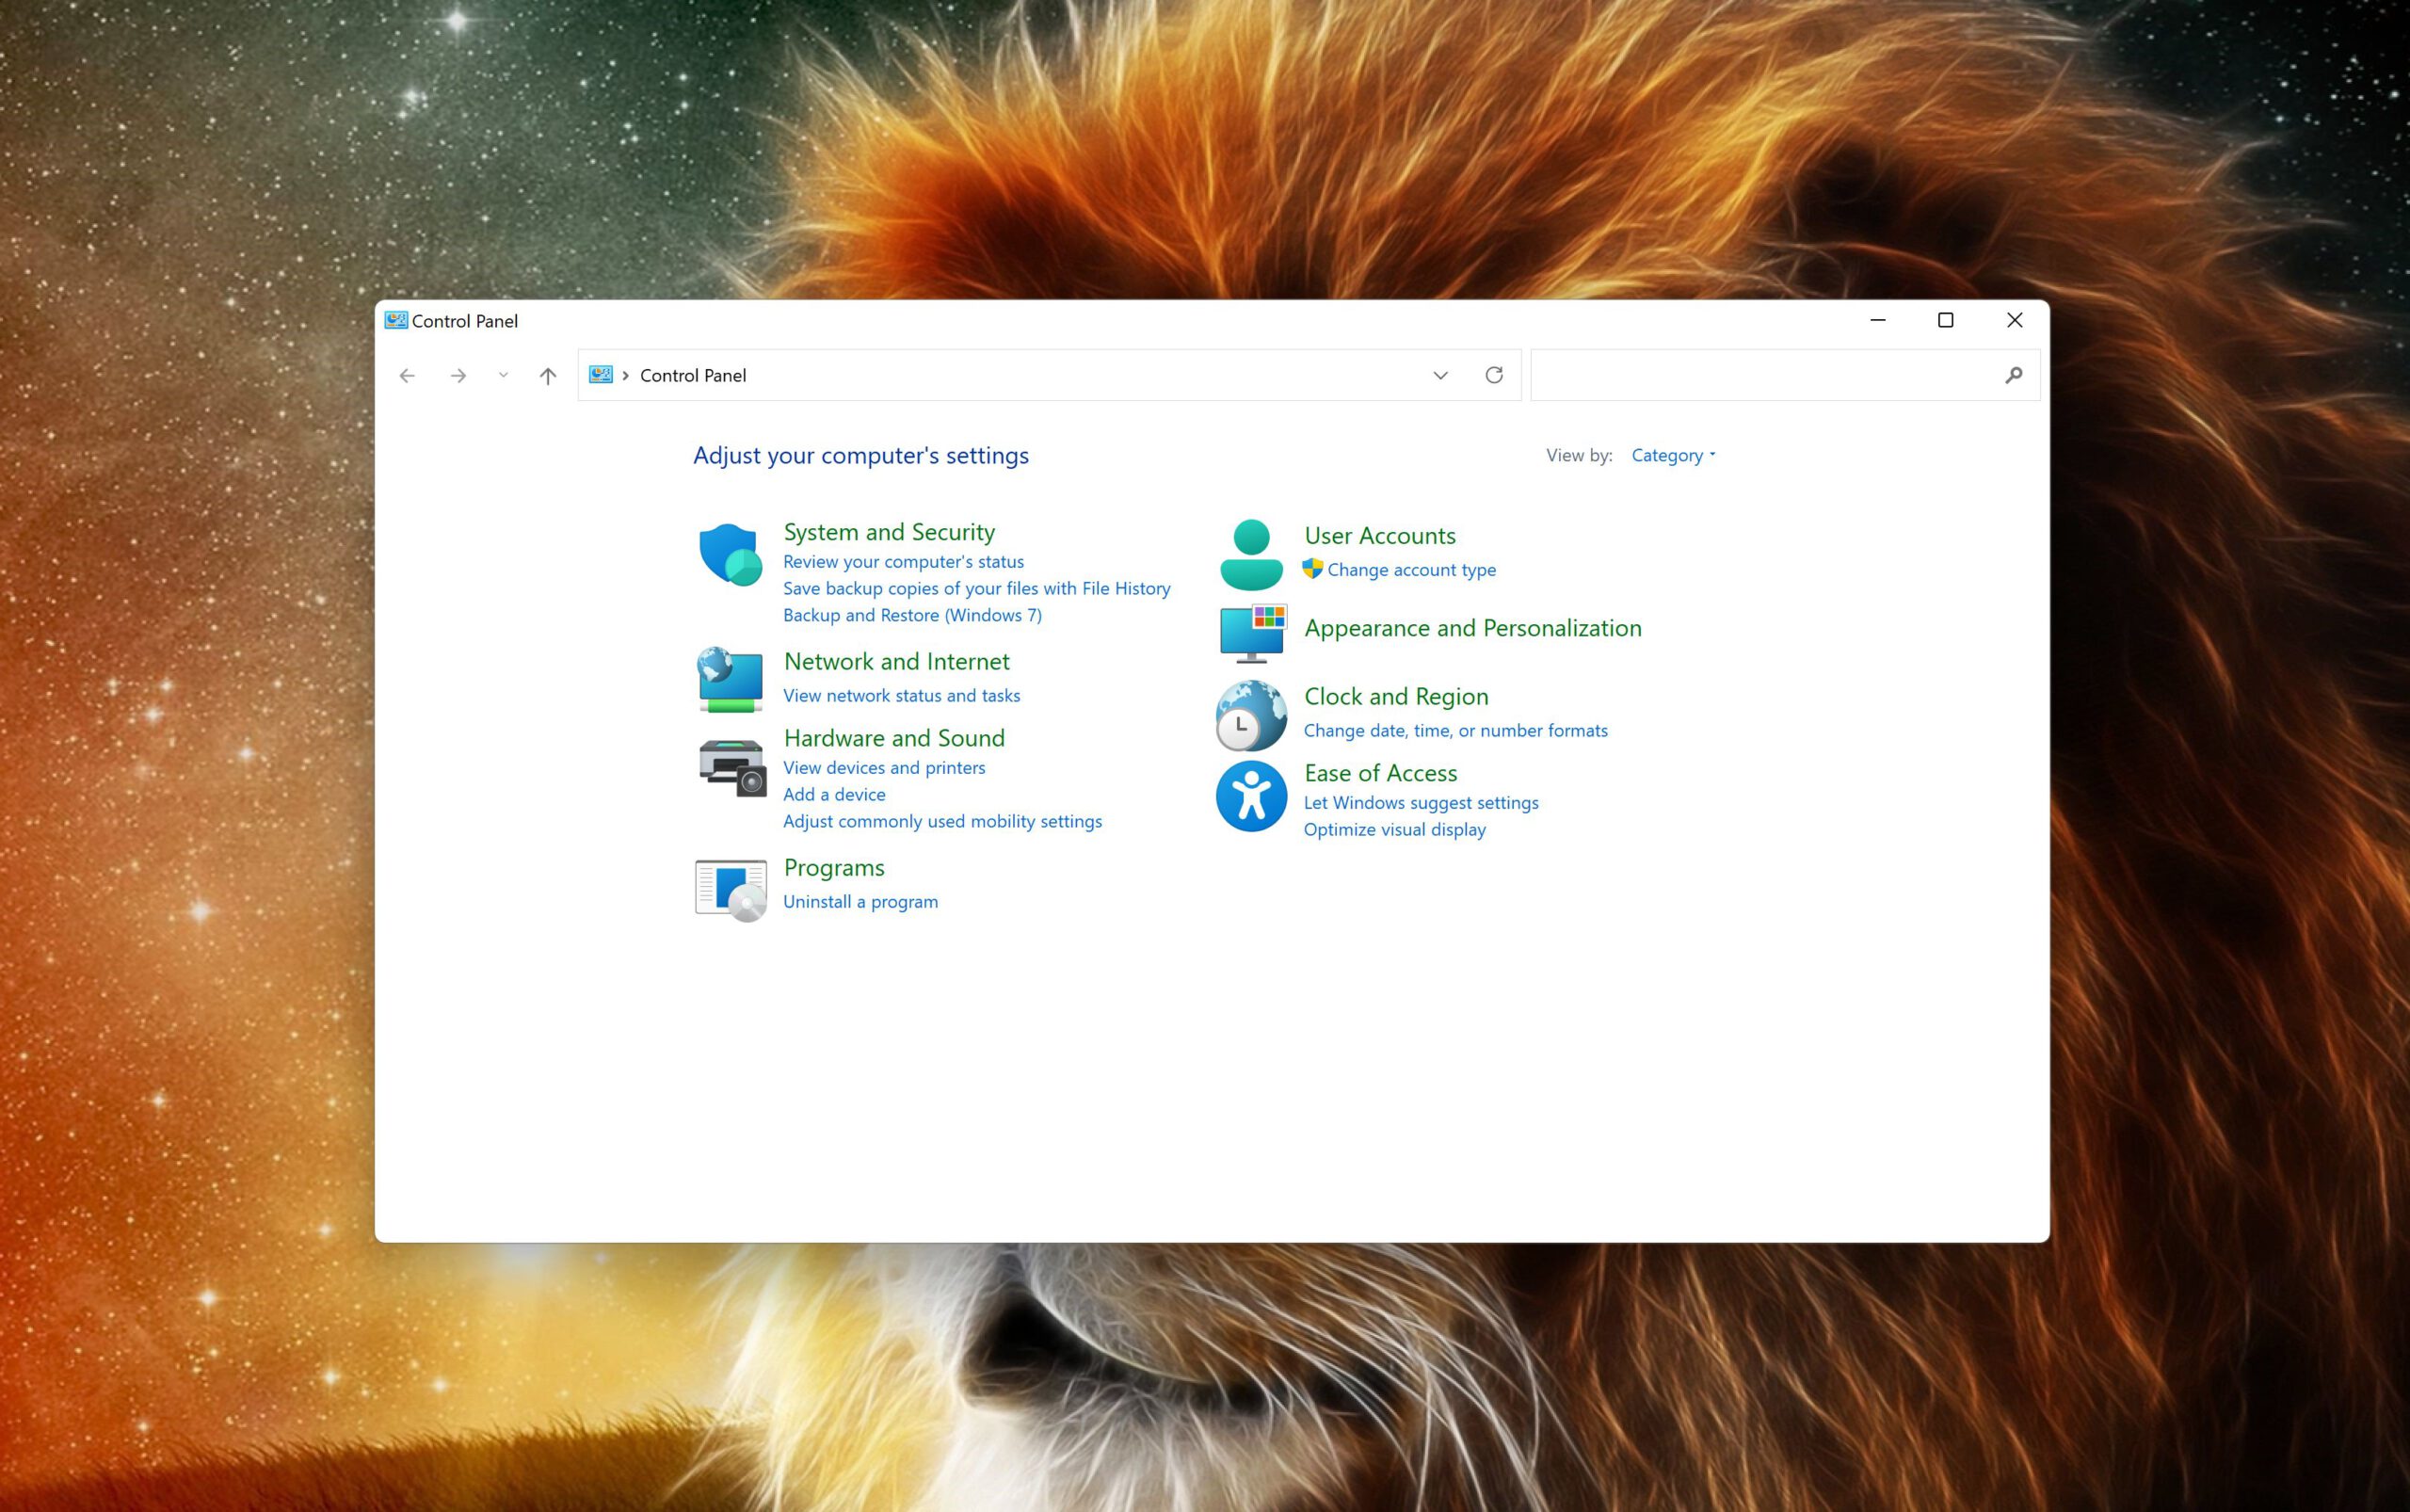Click Let Windows suggest settings
Viewport: 2410px width, 1512px height.
point(1421,803)
